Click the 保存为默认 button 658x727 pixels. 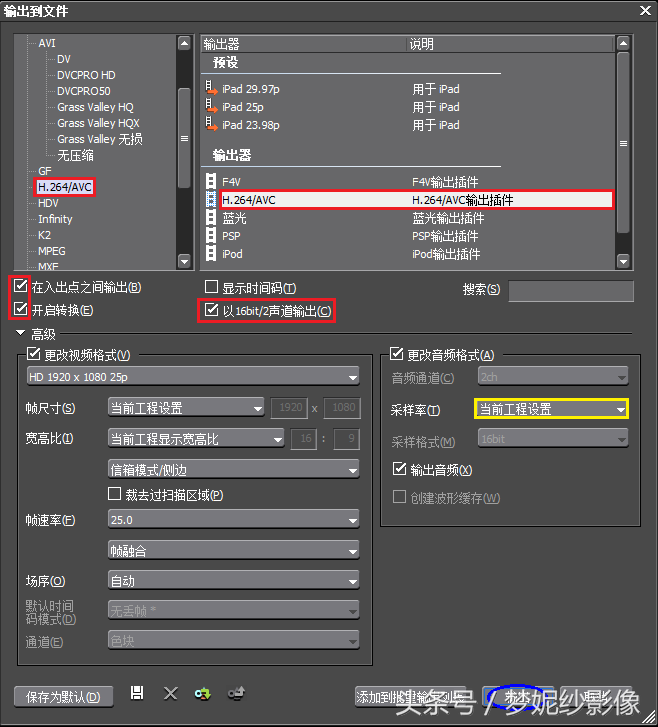(x=64, y=696)
